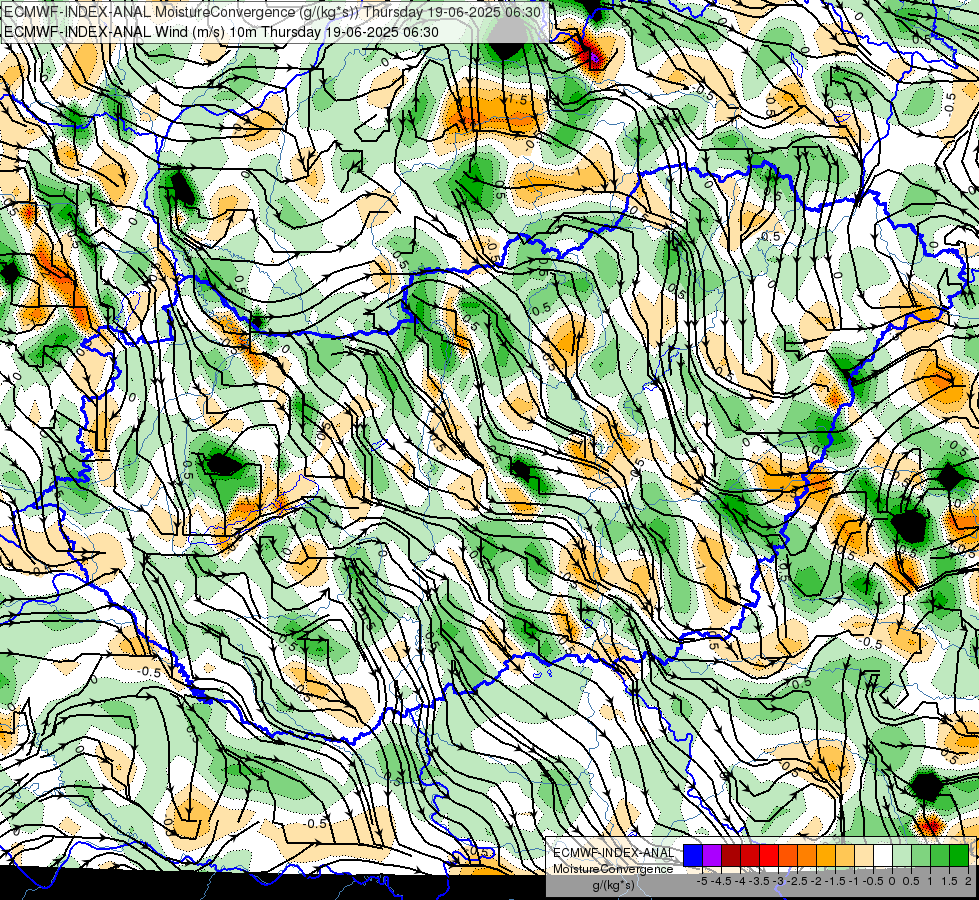Click the white swatch in the legend
Screen dimensions: 979x900
point(883,856)
